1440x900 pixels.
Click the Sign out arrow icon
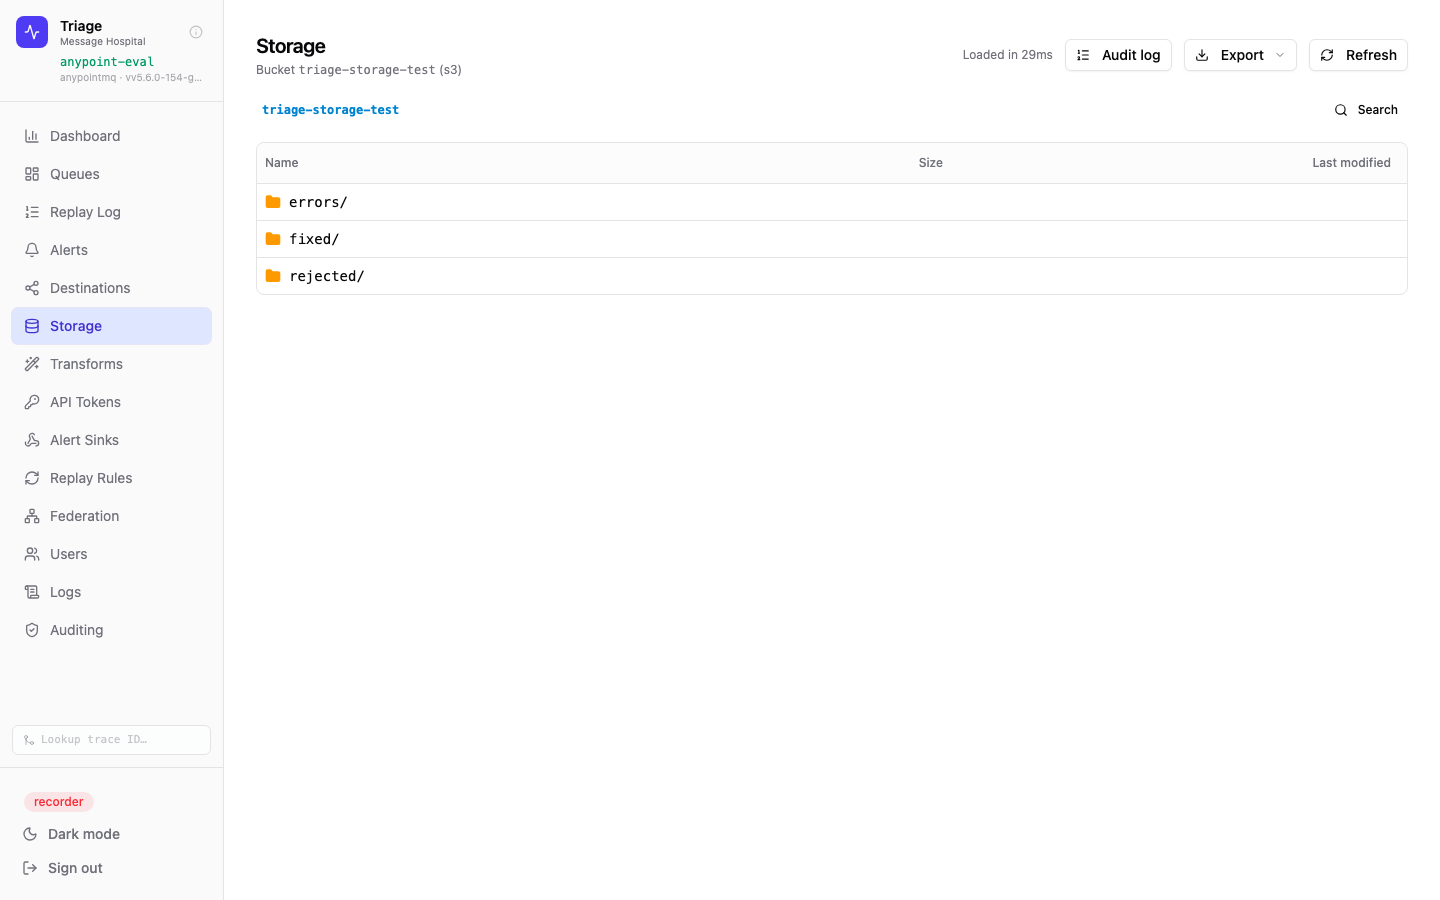(30, 868)
